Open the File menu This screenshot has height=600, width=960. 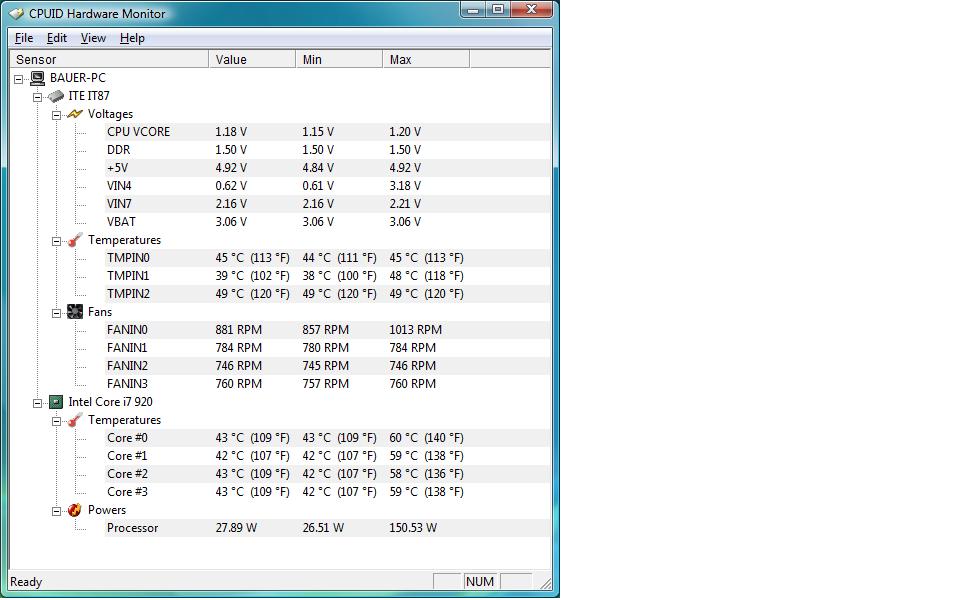click(24, 38)
